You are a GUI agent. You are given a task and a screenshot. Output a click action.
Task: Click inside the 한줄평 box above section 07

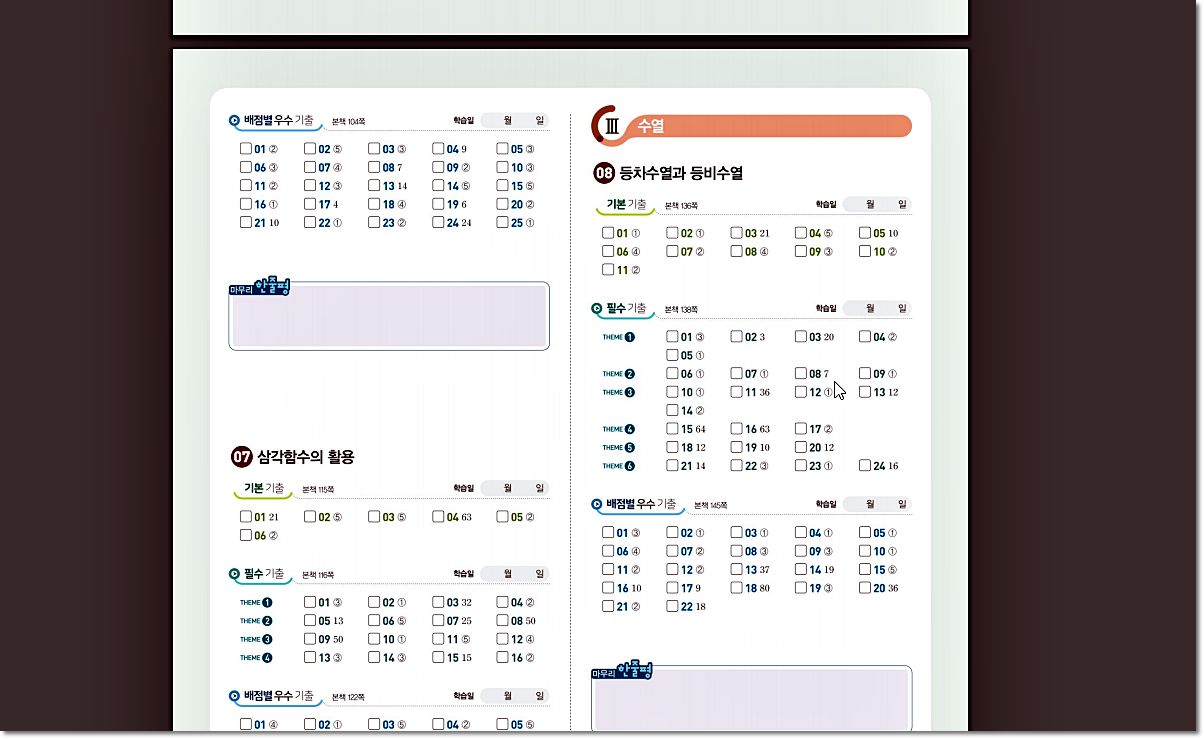[x=390, y=316]
